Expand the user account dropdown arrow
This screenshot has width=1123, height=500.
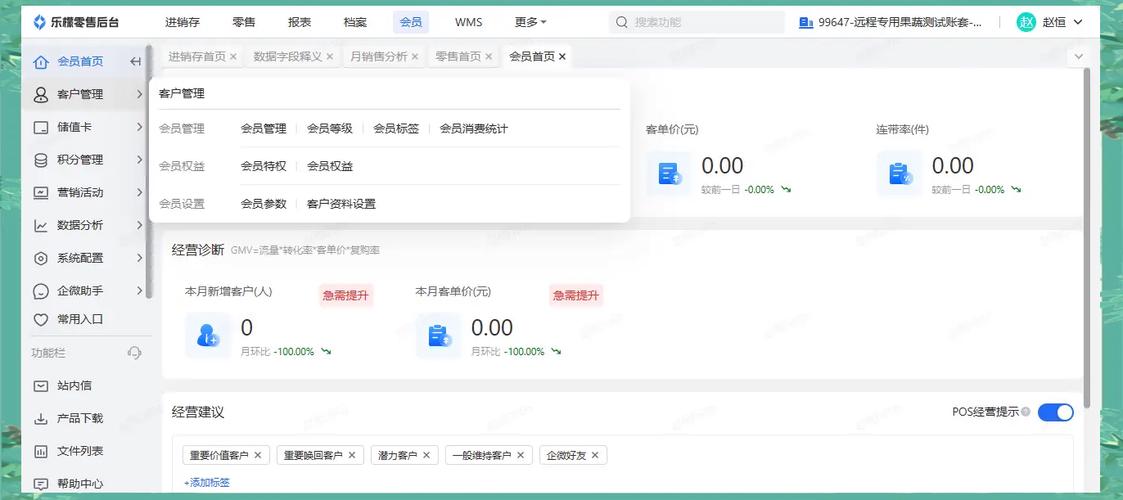[1078, 22]
